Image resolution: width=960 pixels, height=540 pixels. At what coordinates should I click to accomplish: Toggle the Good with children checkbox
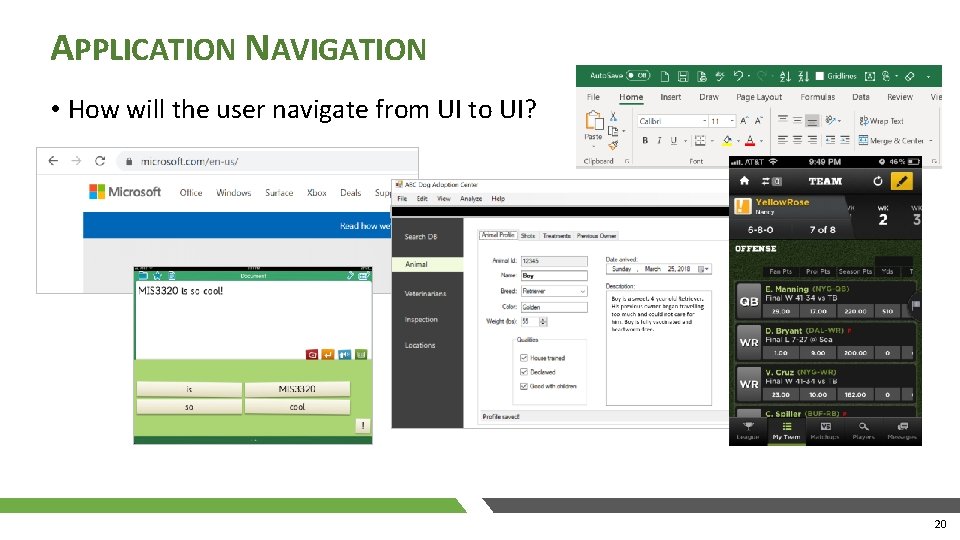[x=523, y=386]
